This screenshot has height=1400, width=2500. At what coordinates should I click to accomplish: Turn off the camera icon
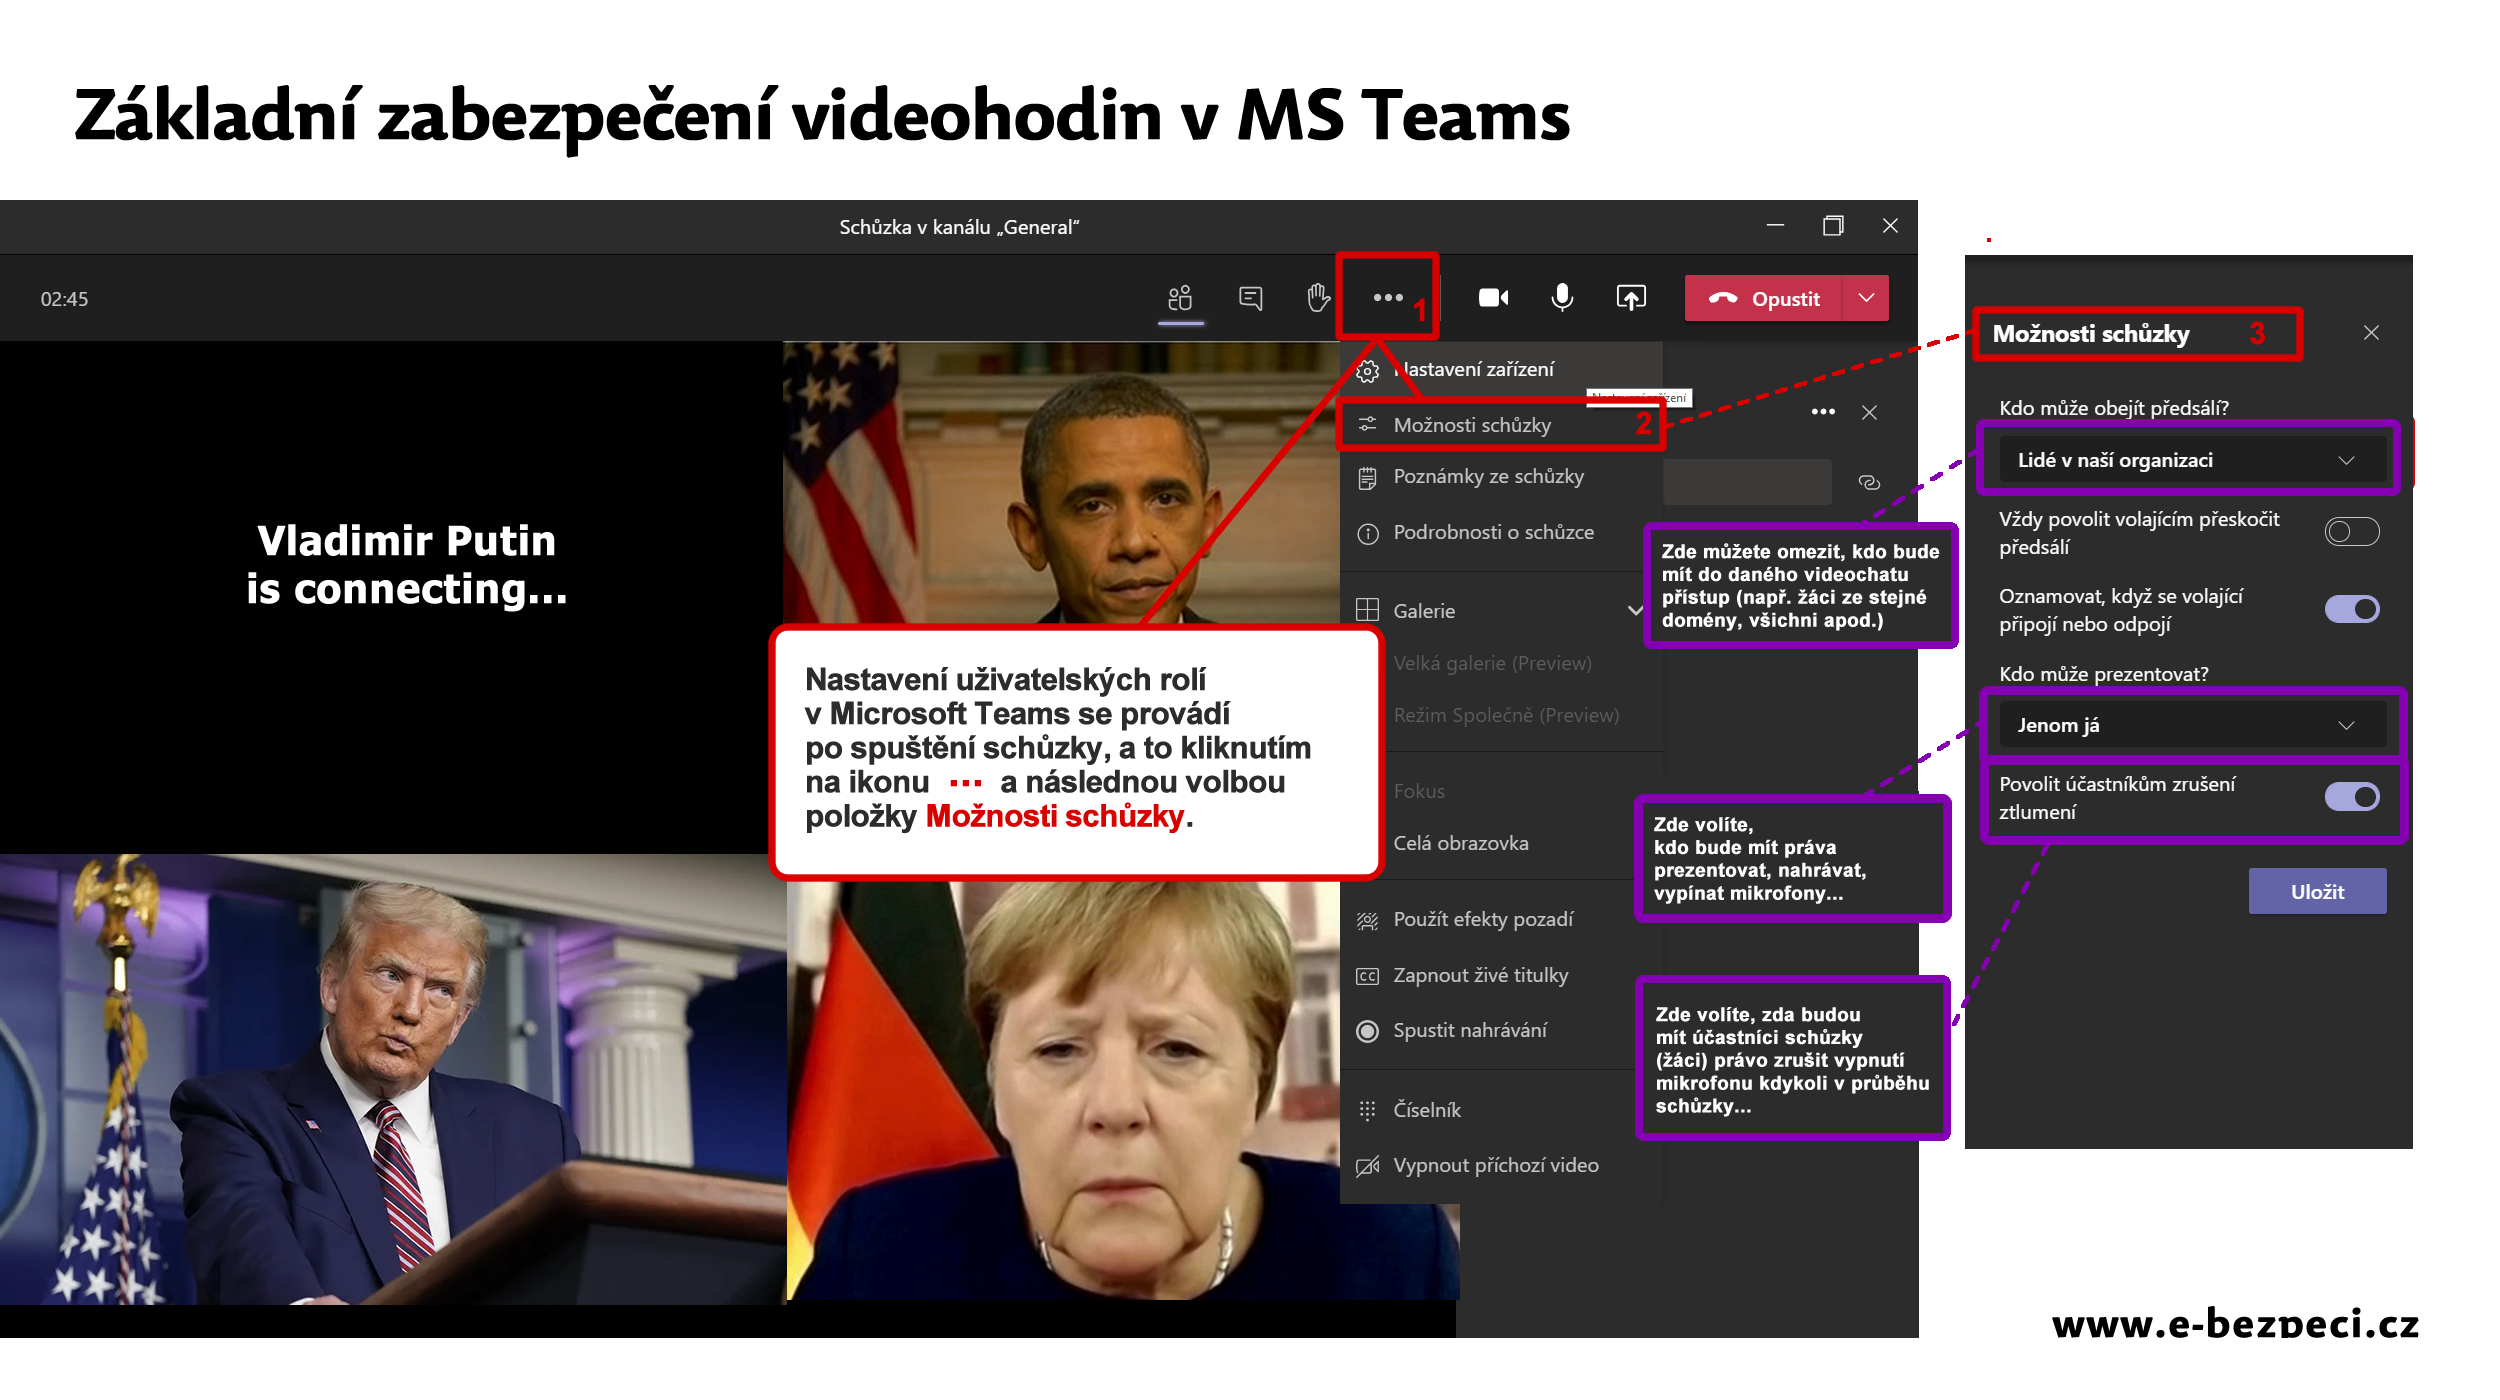click(x=1493, y=298)
